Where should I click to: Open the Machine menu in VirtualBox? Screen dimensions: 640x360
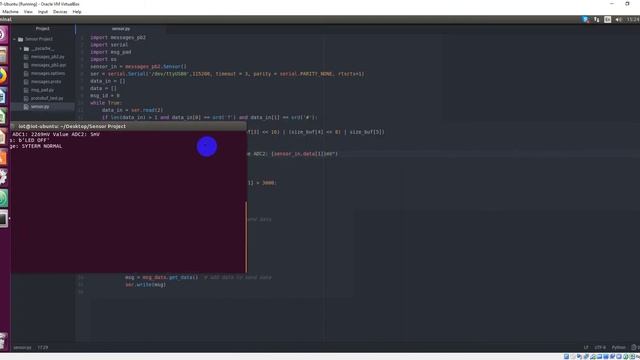coord(10,12)
